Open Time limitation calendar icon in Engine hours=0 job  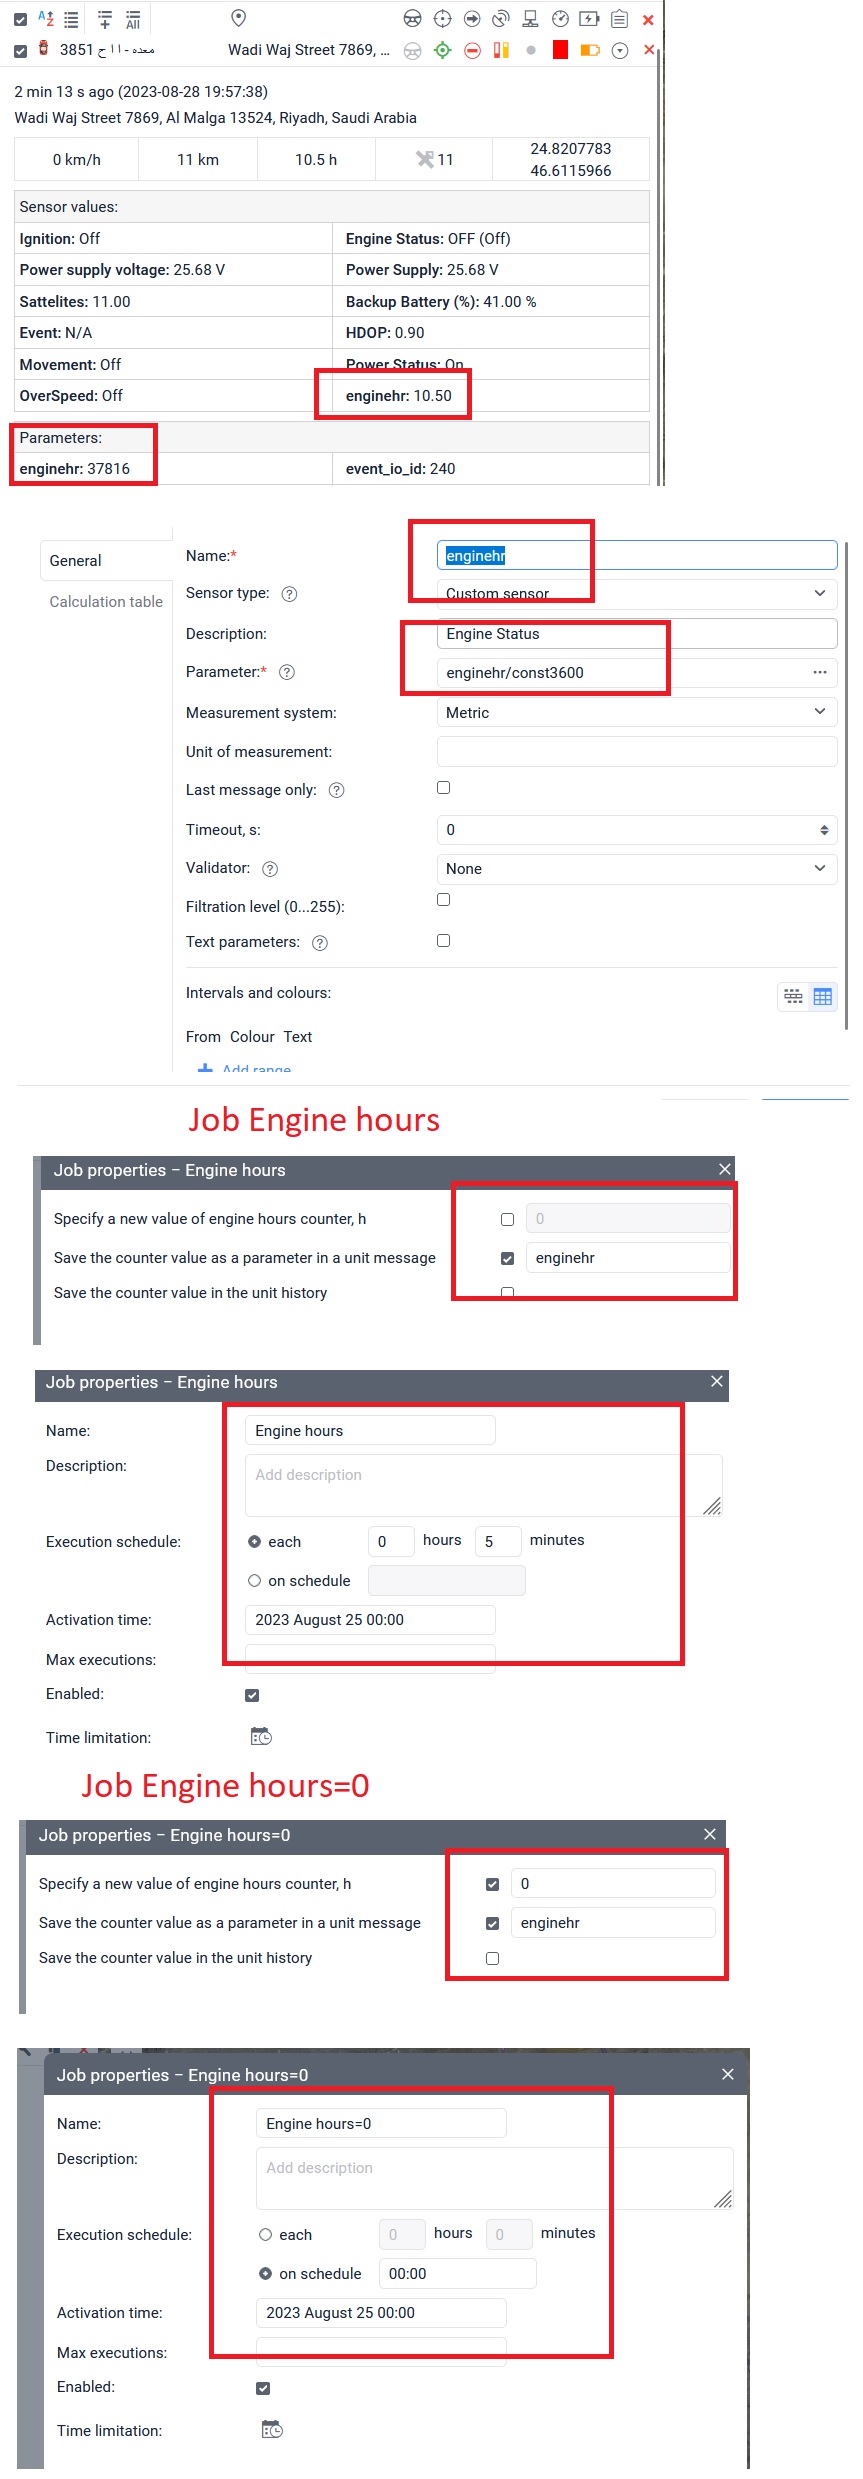pyautogui.click(x=272, y=2430)
